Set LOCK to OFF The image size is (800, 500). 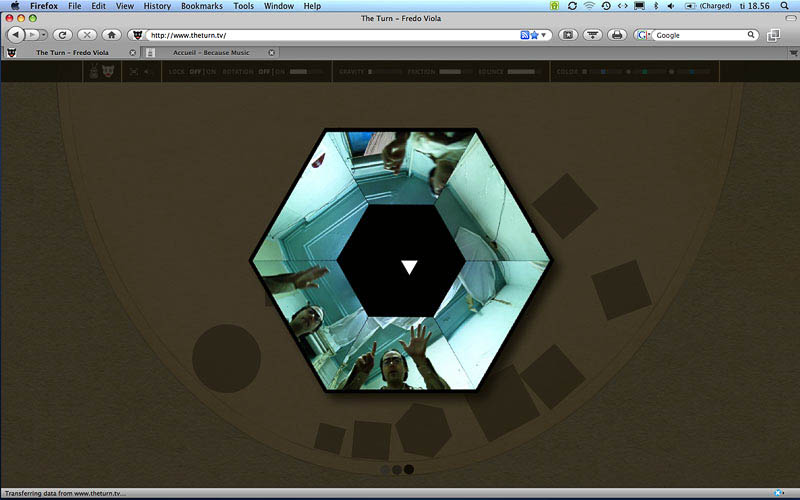pyautogui.click(x=195, y=72)
